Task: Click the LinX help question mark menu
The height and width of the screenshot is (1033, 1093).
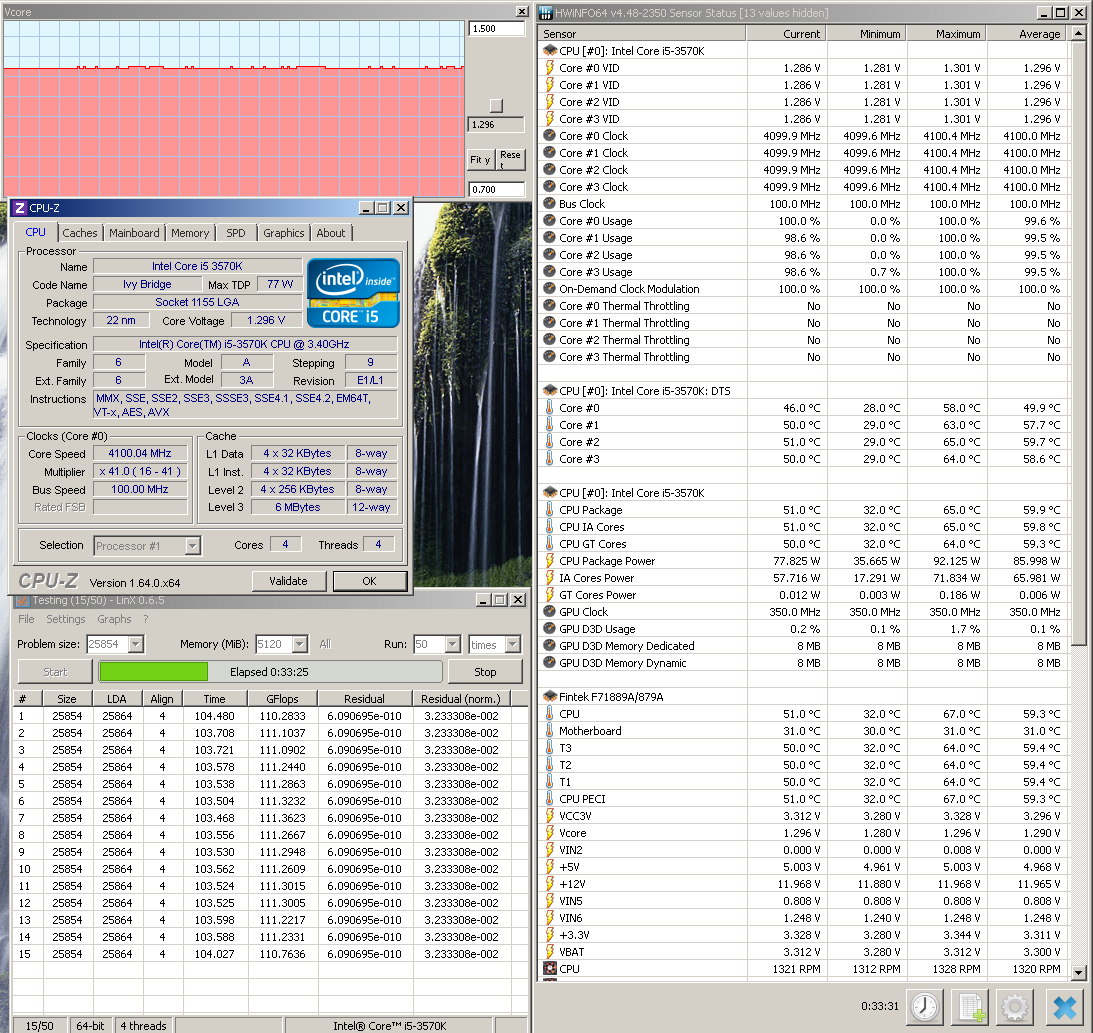Action: coord(146,619)
